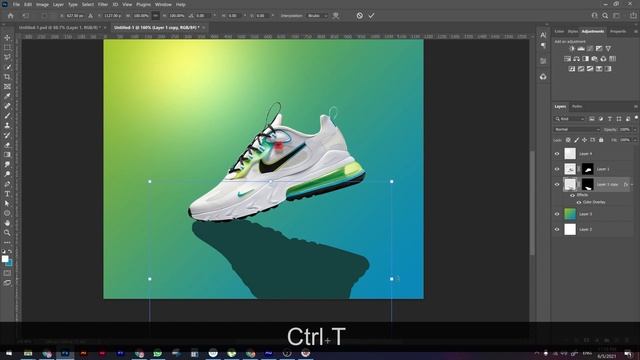Select the Clone Stamp tool

point(7,125)
